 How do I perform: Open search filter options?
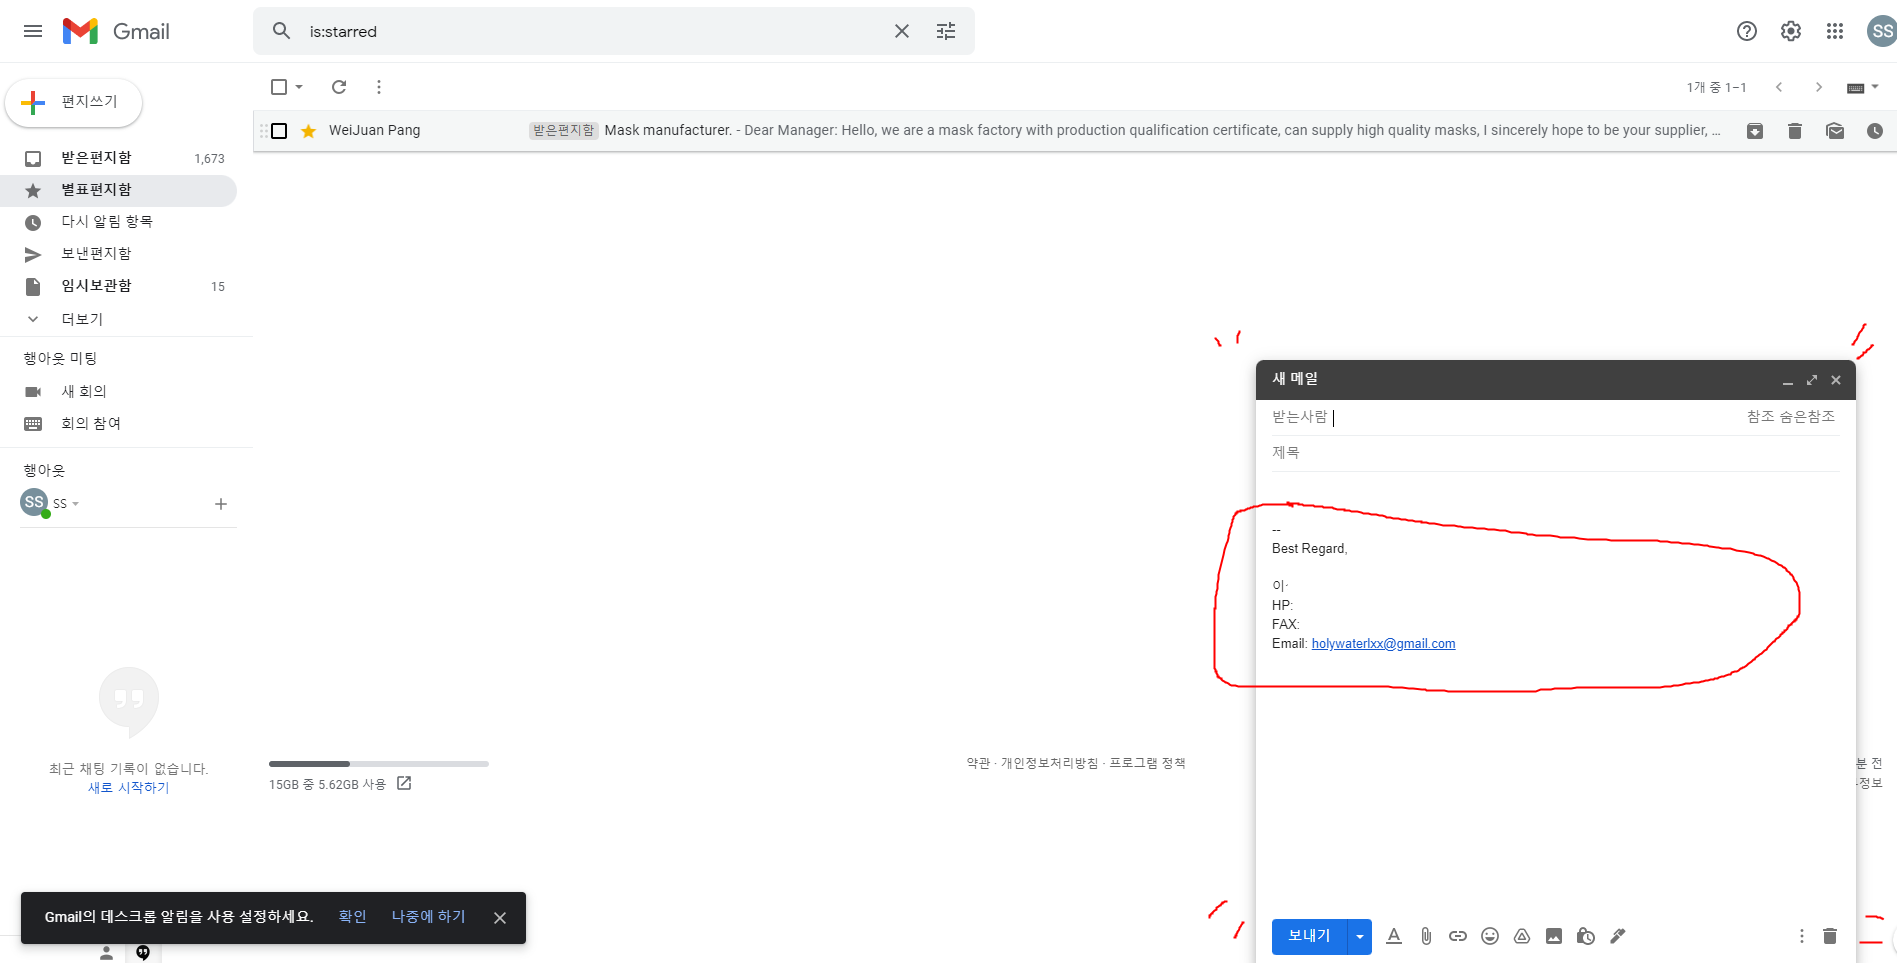(x=946, y=31)
